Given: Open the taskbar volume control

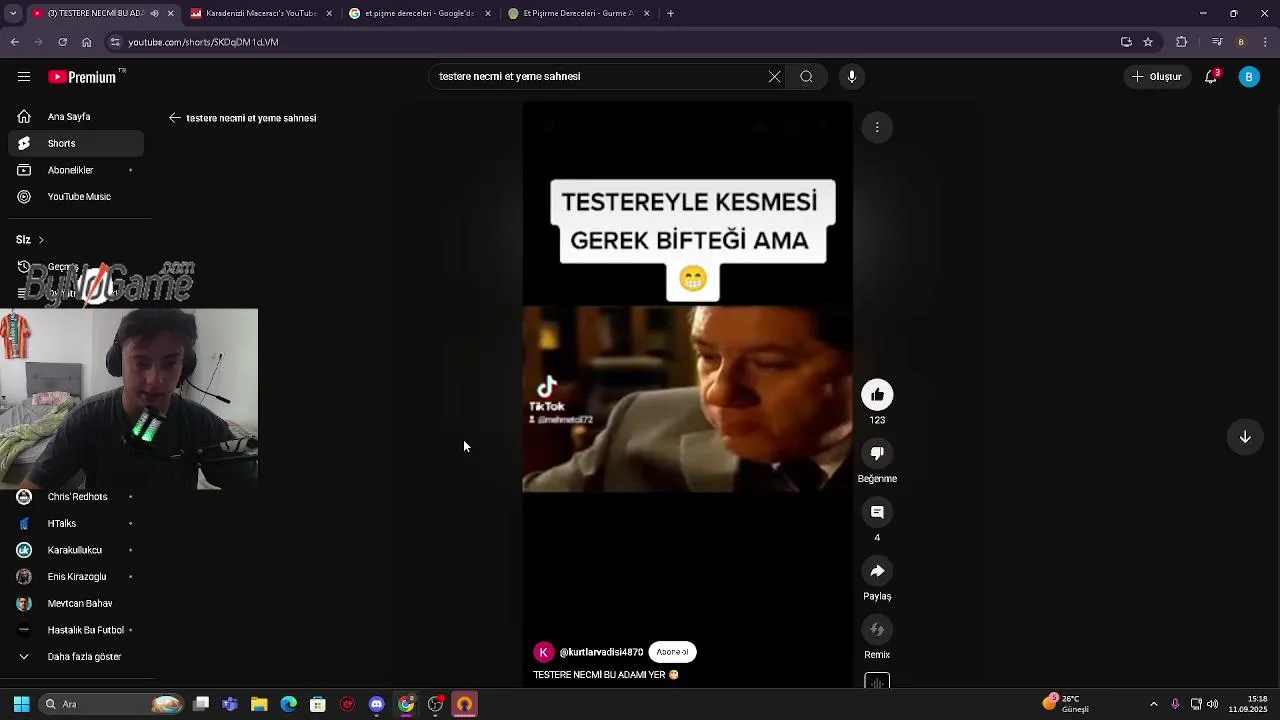Looking at the screenshot, I should (x=1213, y=704).
